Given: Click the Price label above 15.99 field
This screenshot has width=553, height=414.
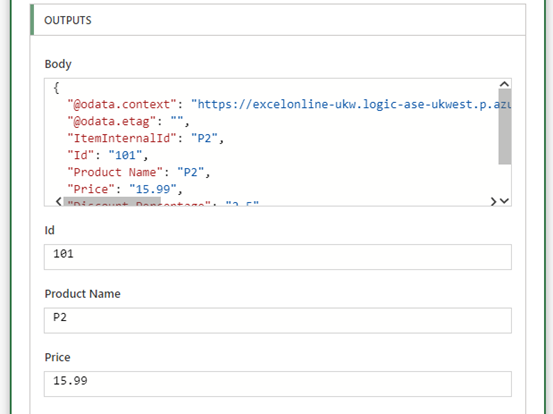Looking at the screenshot, I should pos(57,357).
